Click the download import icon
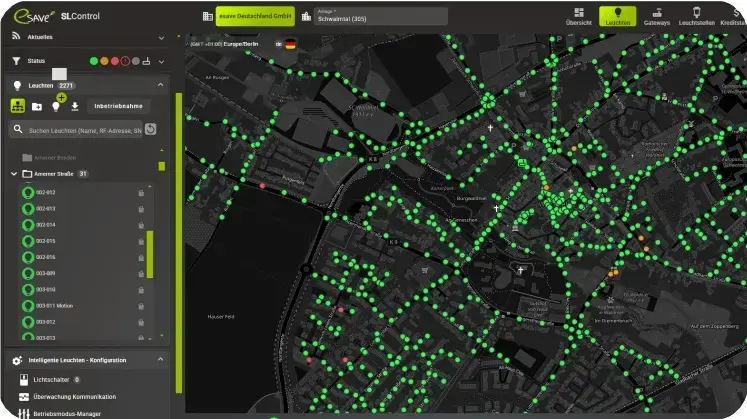 75,106
